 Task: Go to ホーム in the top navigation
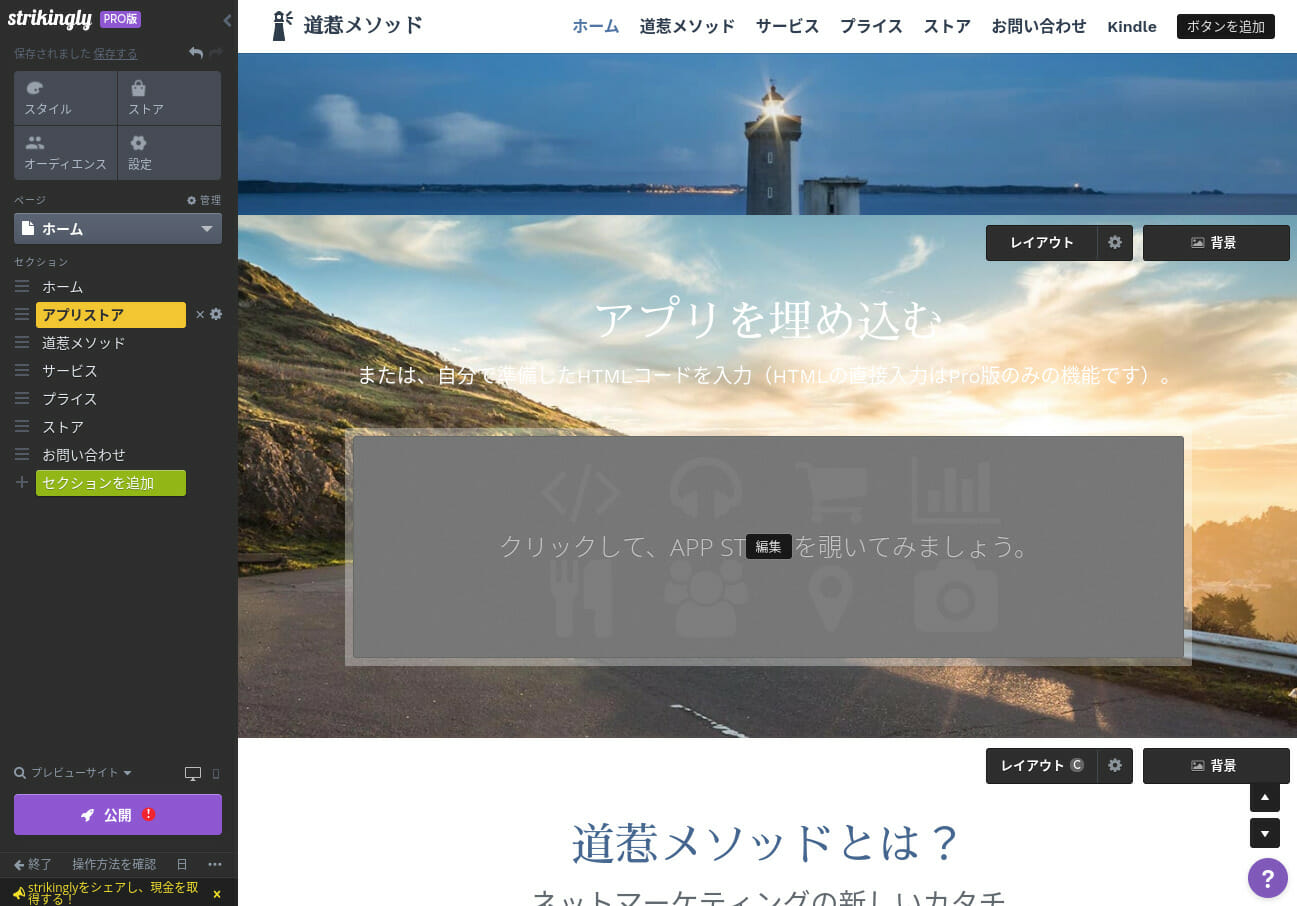tap(596, 27)
